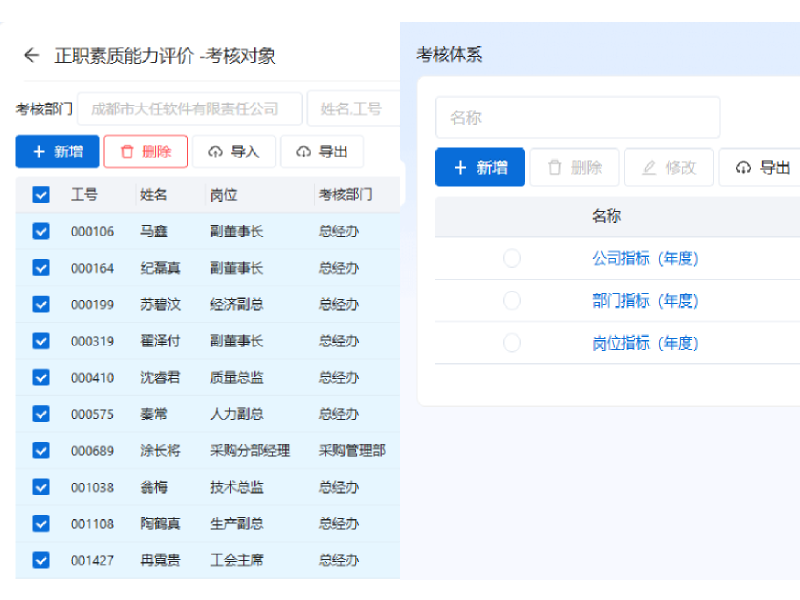Image resolution: width=800 pixels, height=600 pixels.
Task: Uncheck the row for 000164
Action: (x=41, y=268)
